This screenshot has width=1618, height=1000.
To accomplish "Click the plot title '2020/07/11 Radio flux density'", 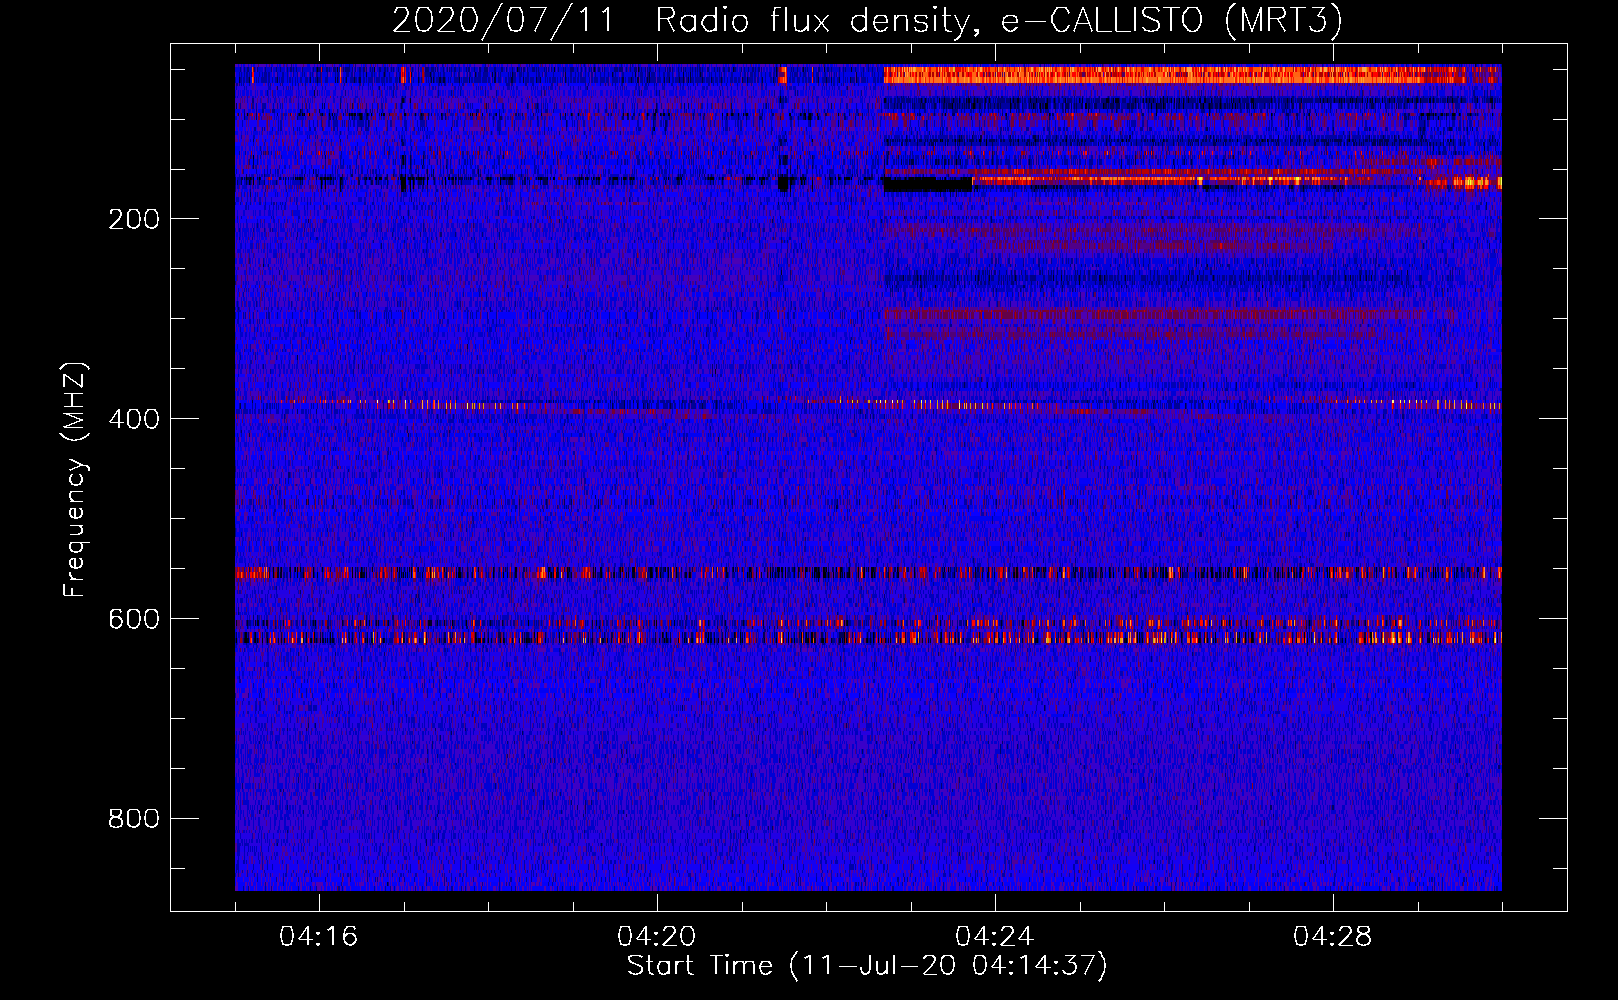I will coord(867,21).
